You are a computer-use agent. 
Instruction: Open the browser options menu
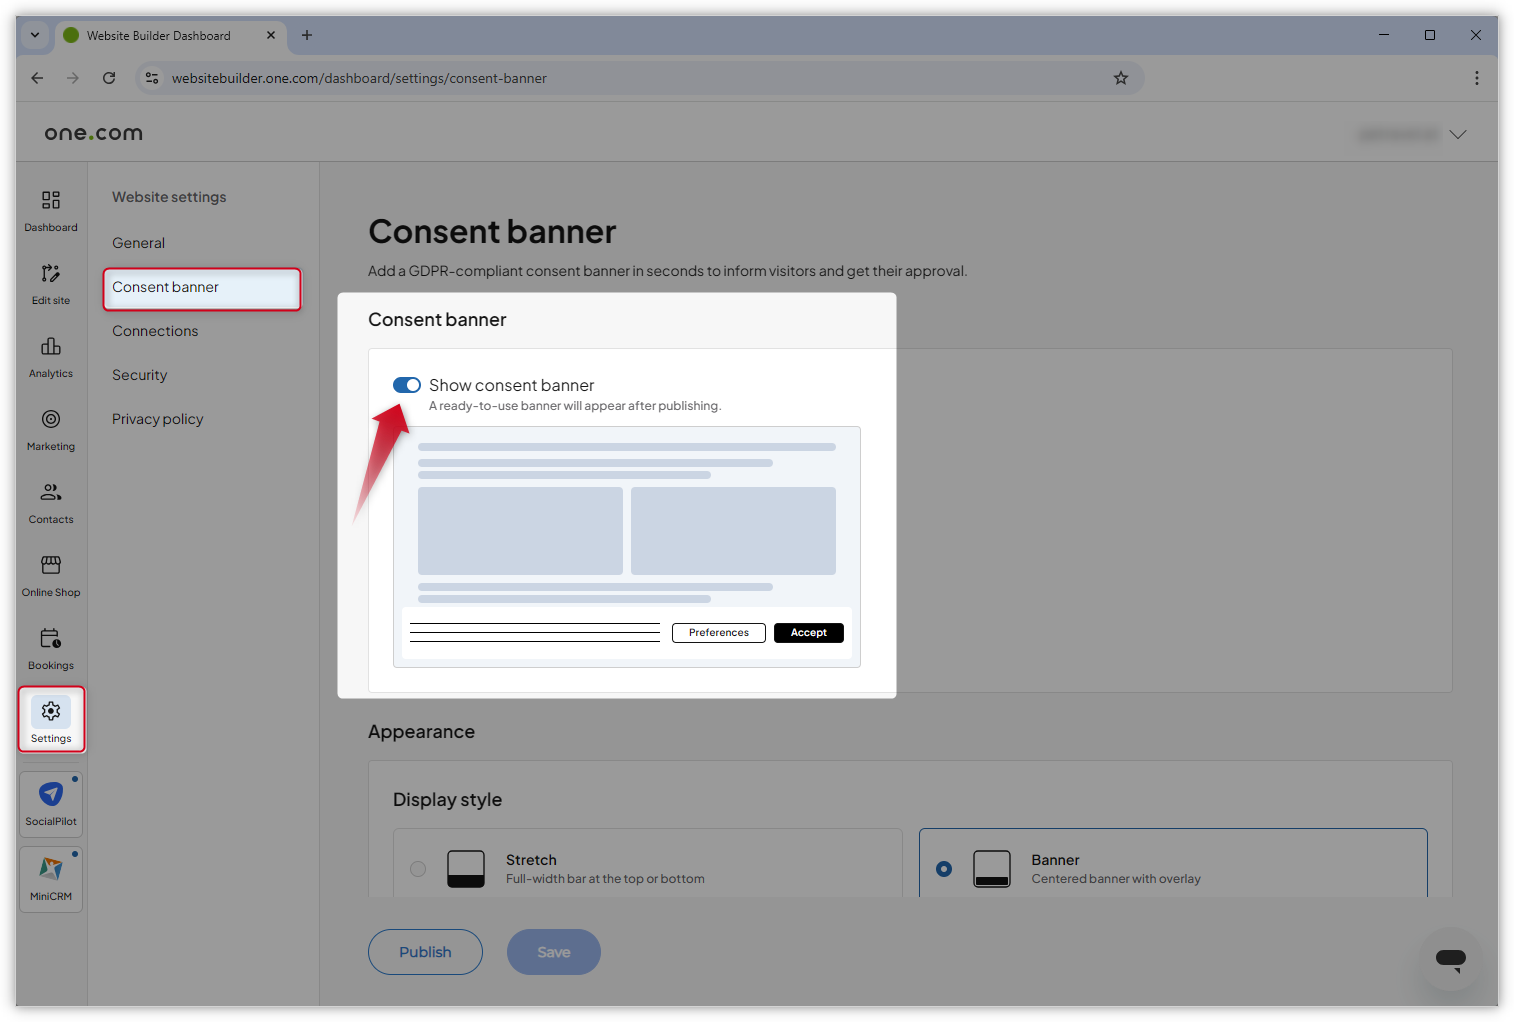[1477, 77]
